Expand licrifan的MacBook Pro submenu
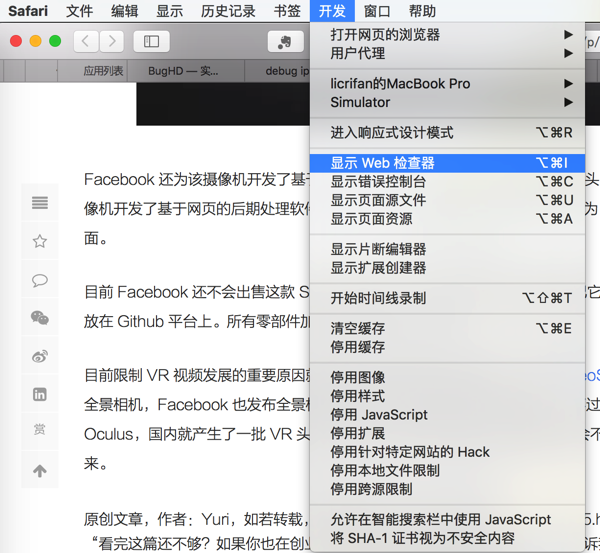This screenshot has height=553, width=600. tap(447, 83)
